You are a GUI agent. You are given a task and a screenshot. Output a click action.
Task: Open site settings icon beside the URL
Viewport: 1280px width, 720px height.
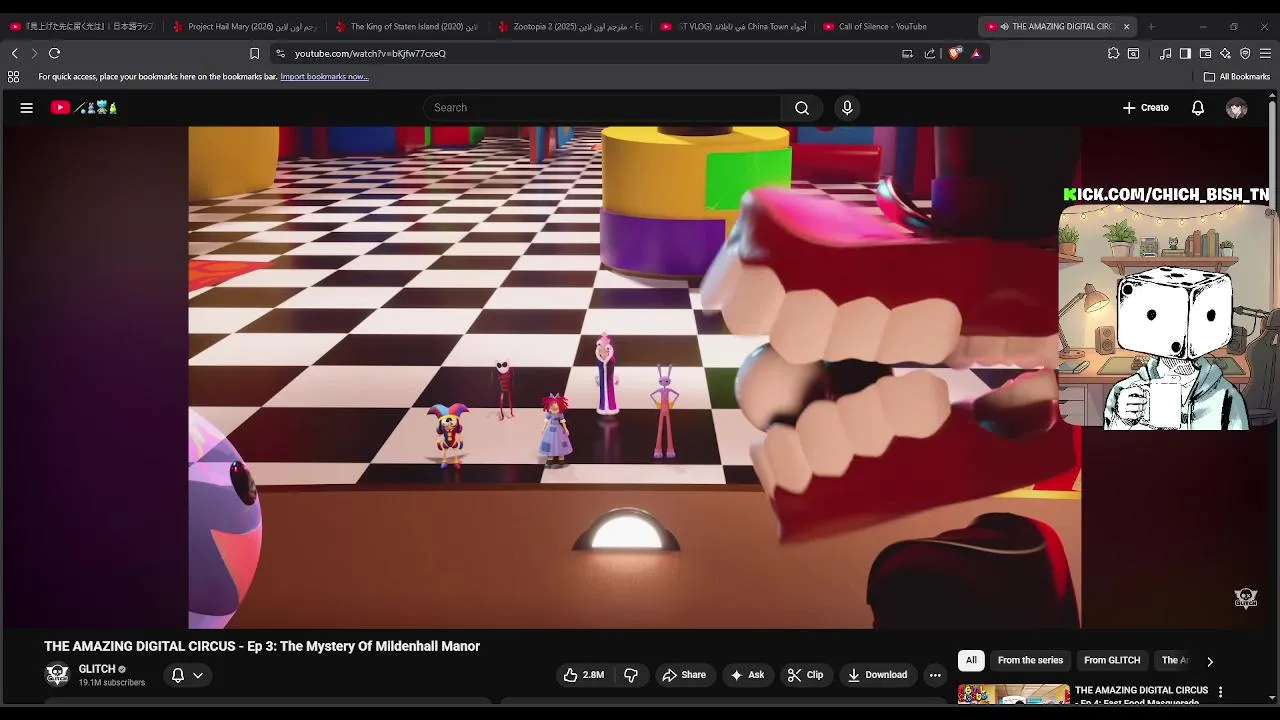click(x=280, y=54)
